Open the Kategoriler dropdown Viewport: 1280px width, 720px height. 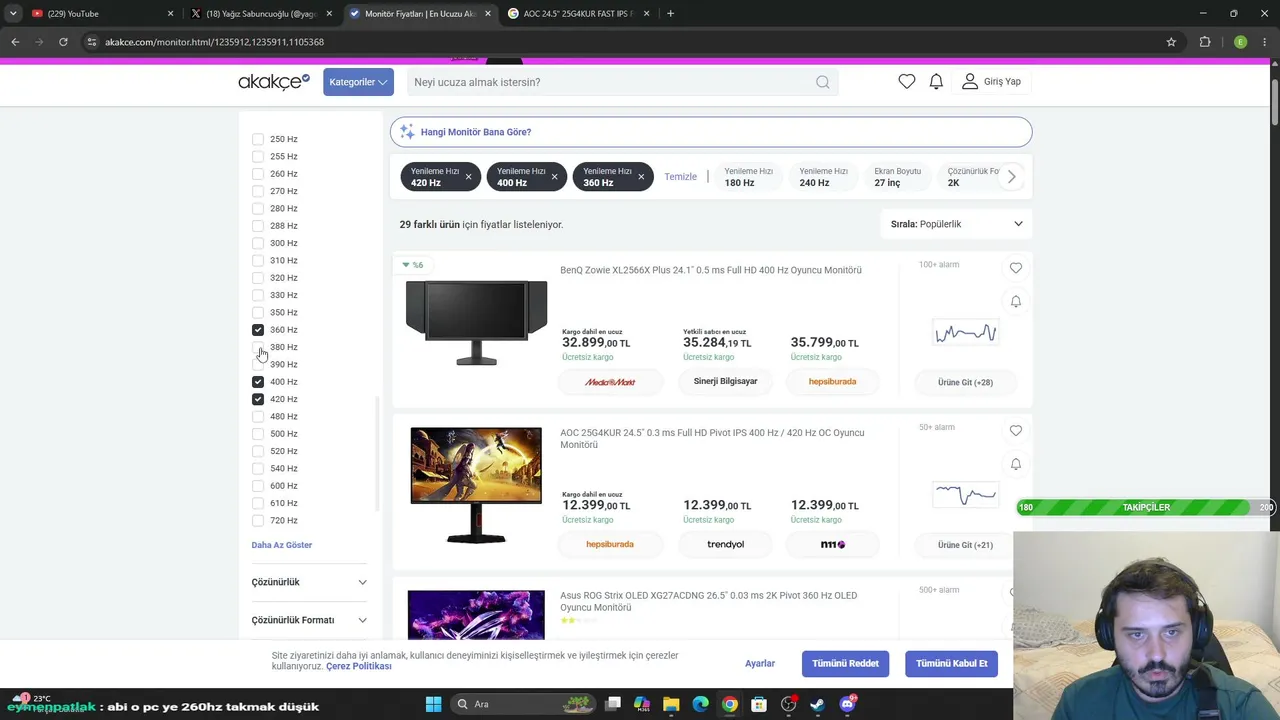pyautogui.click(x=358, y=82)
